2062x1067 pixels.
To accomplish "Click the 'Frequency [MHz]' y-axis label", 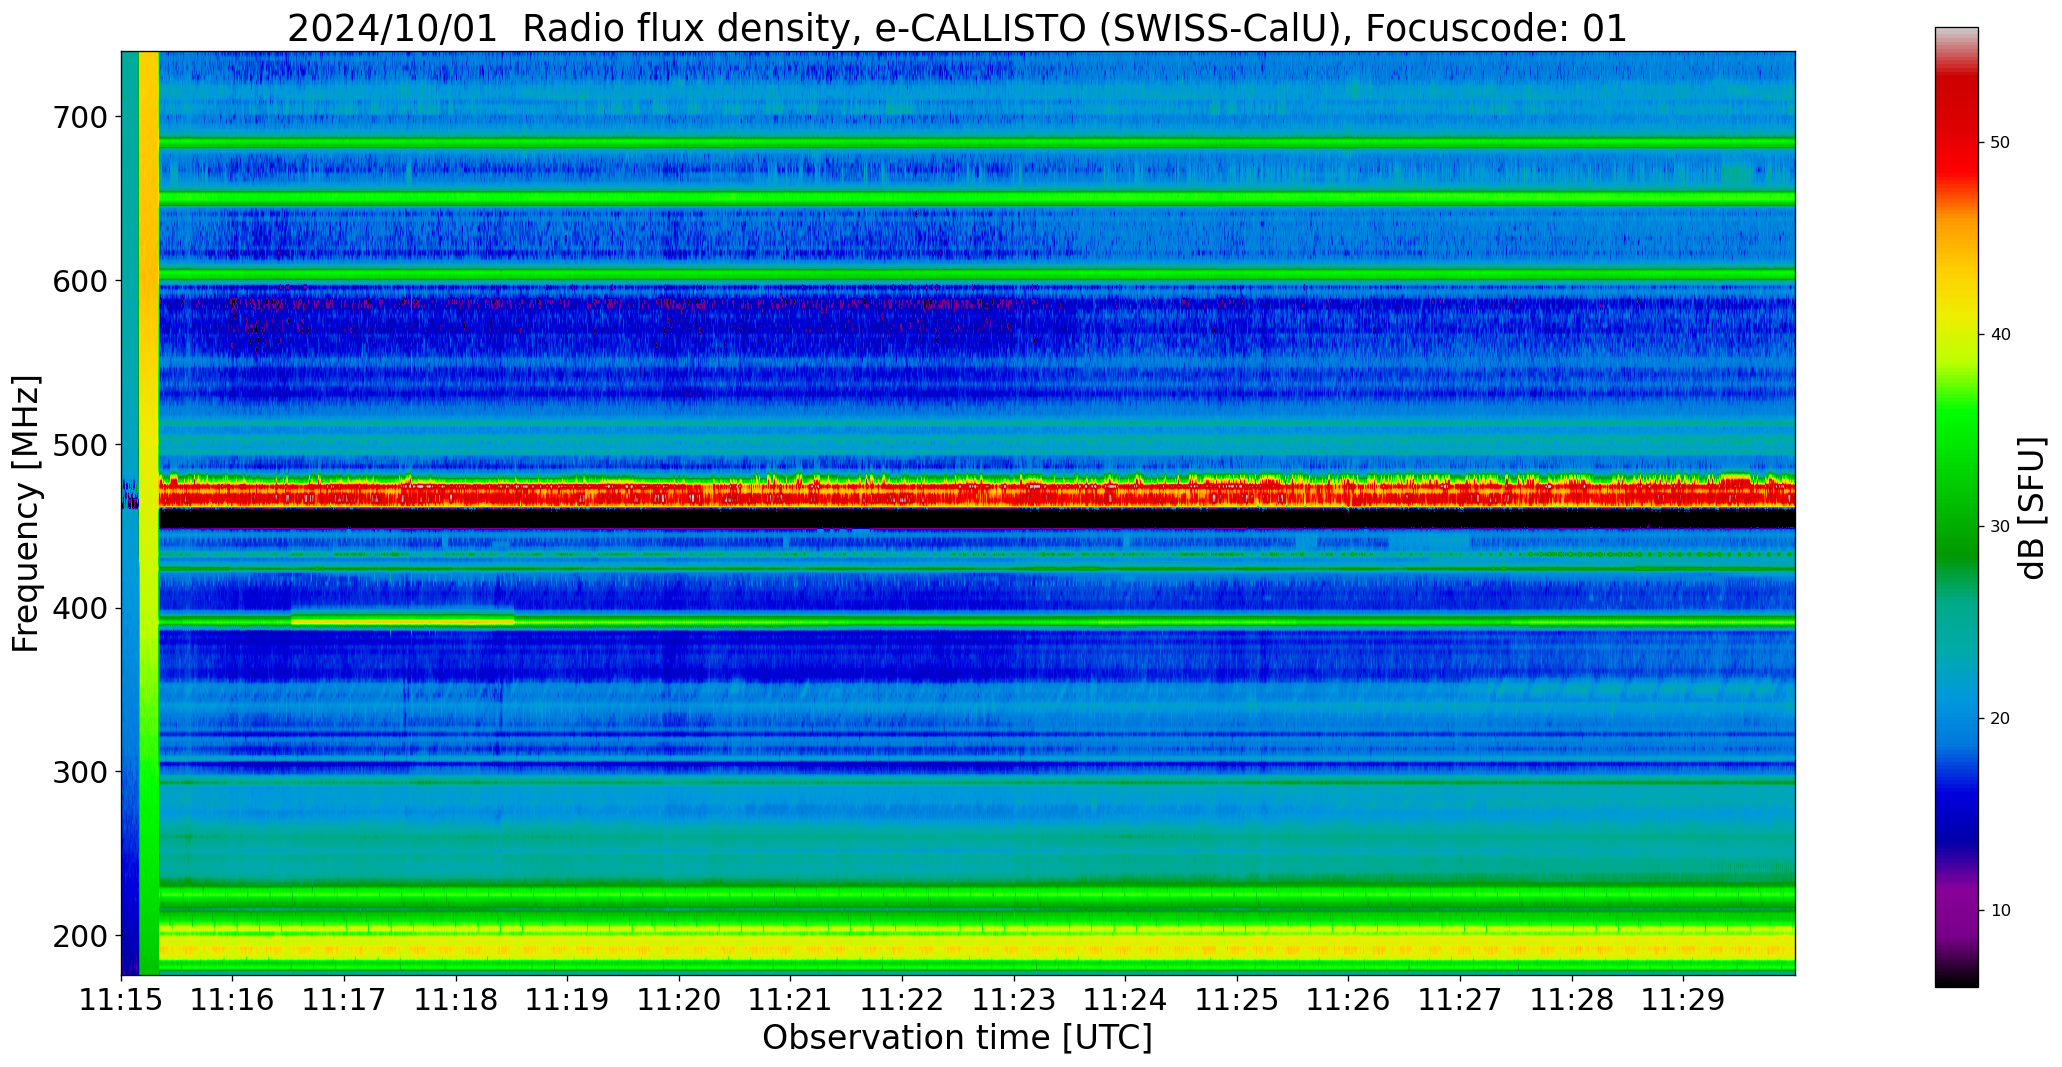I will pos(26,514).
